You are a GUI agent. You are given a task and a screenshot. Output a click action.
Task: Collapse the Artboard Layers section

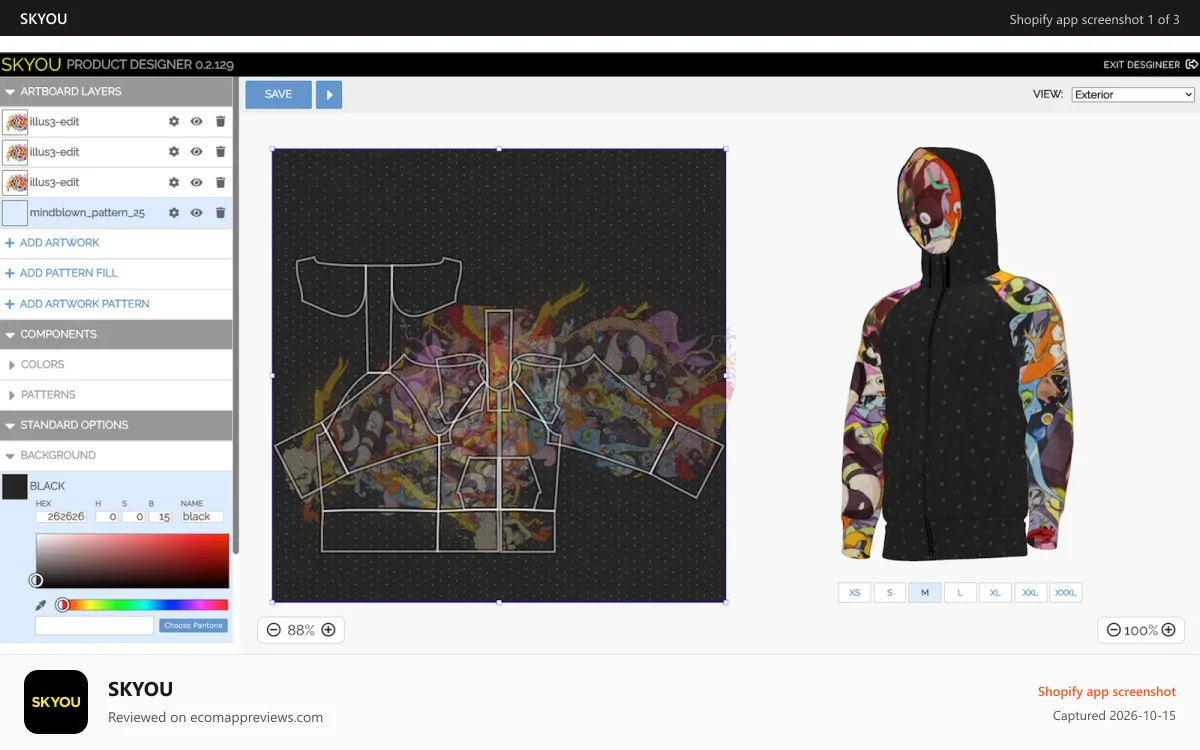tap(116, 91)
